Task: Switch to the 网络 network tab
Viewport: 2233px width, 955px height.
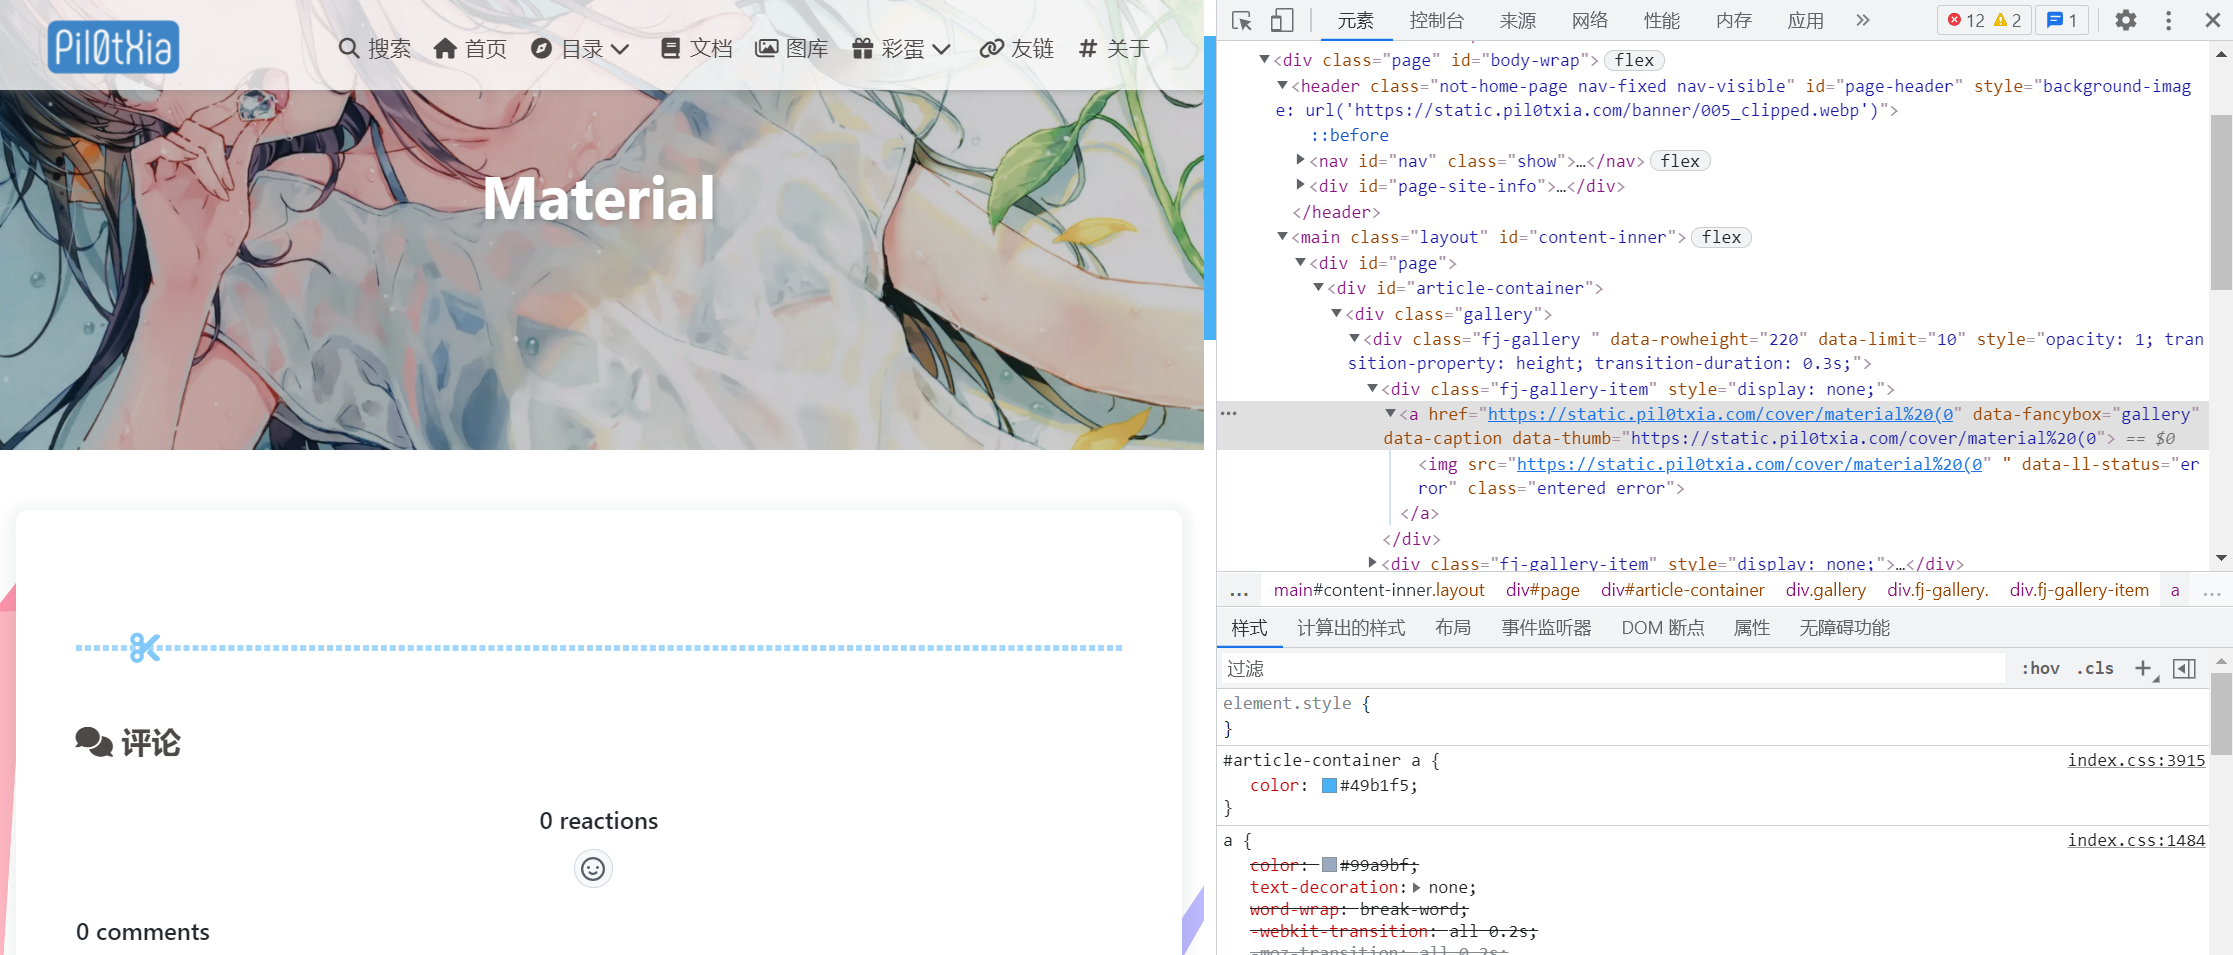Action: pos(1588,20)
